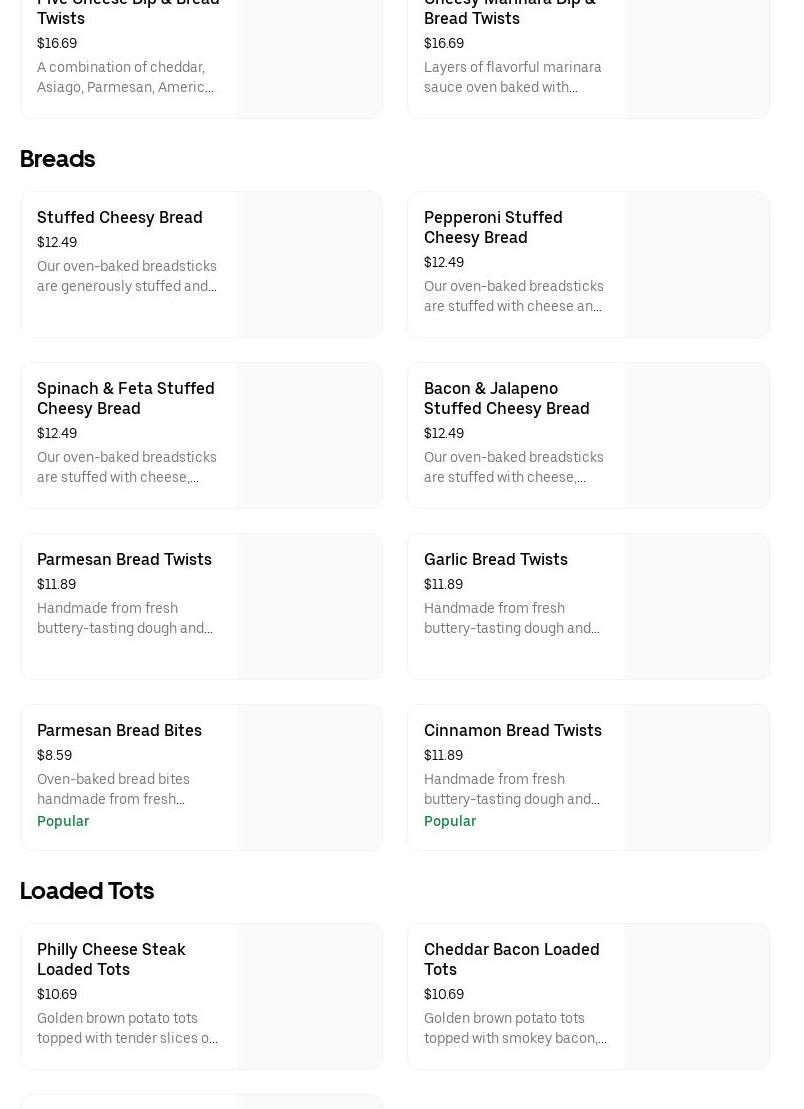Screen dimensions: 804x1109
Task: Click the Cheesy Marinara Dip description text
Action: (x=512, y=77)
